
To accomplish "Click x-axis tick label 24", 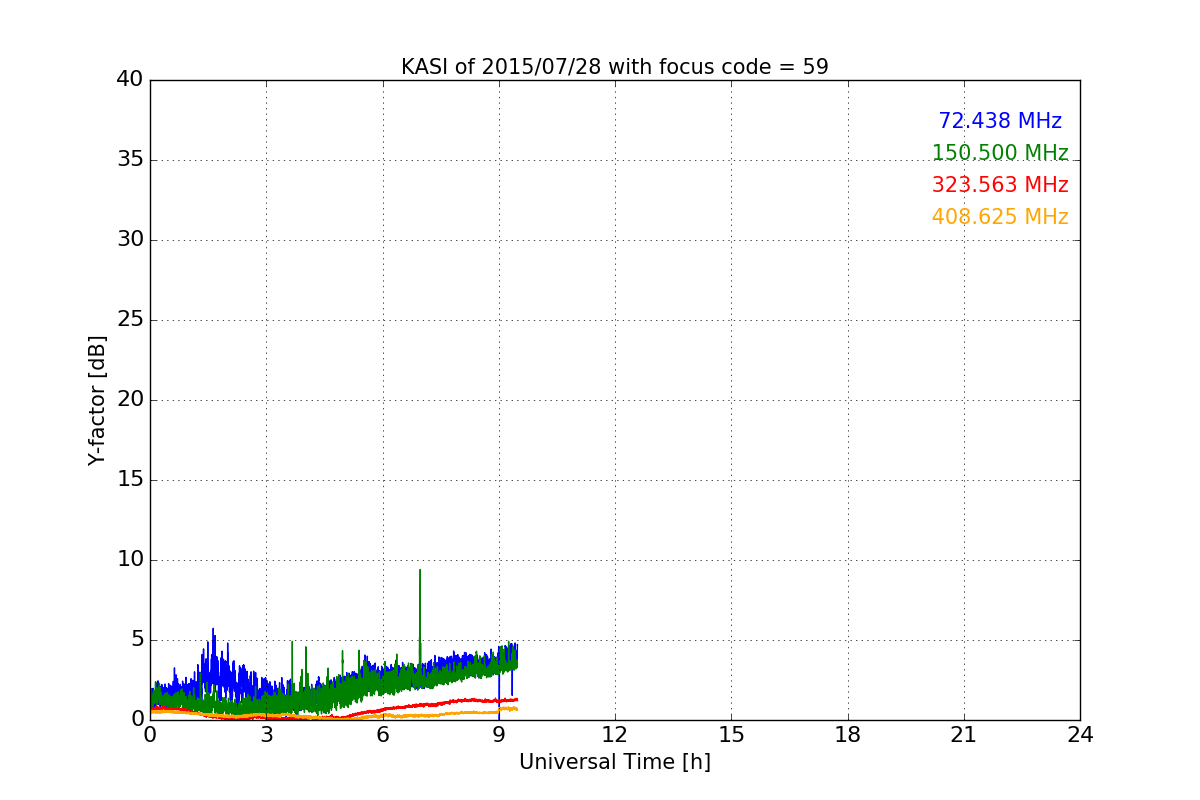I will tap(1080, 735).
